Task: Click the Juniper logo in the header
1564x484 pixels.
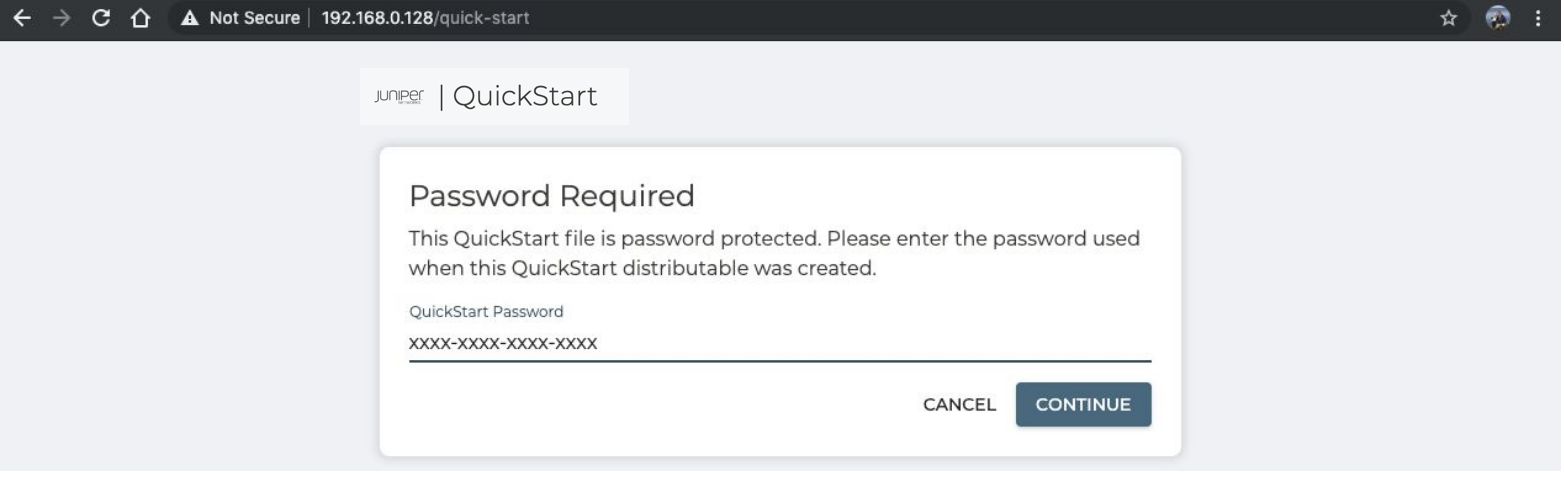Action: coord(397,97)
